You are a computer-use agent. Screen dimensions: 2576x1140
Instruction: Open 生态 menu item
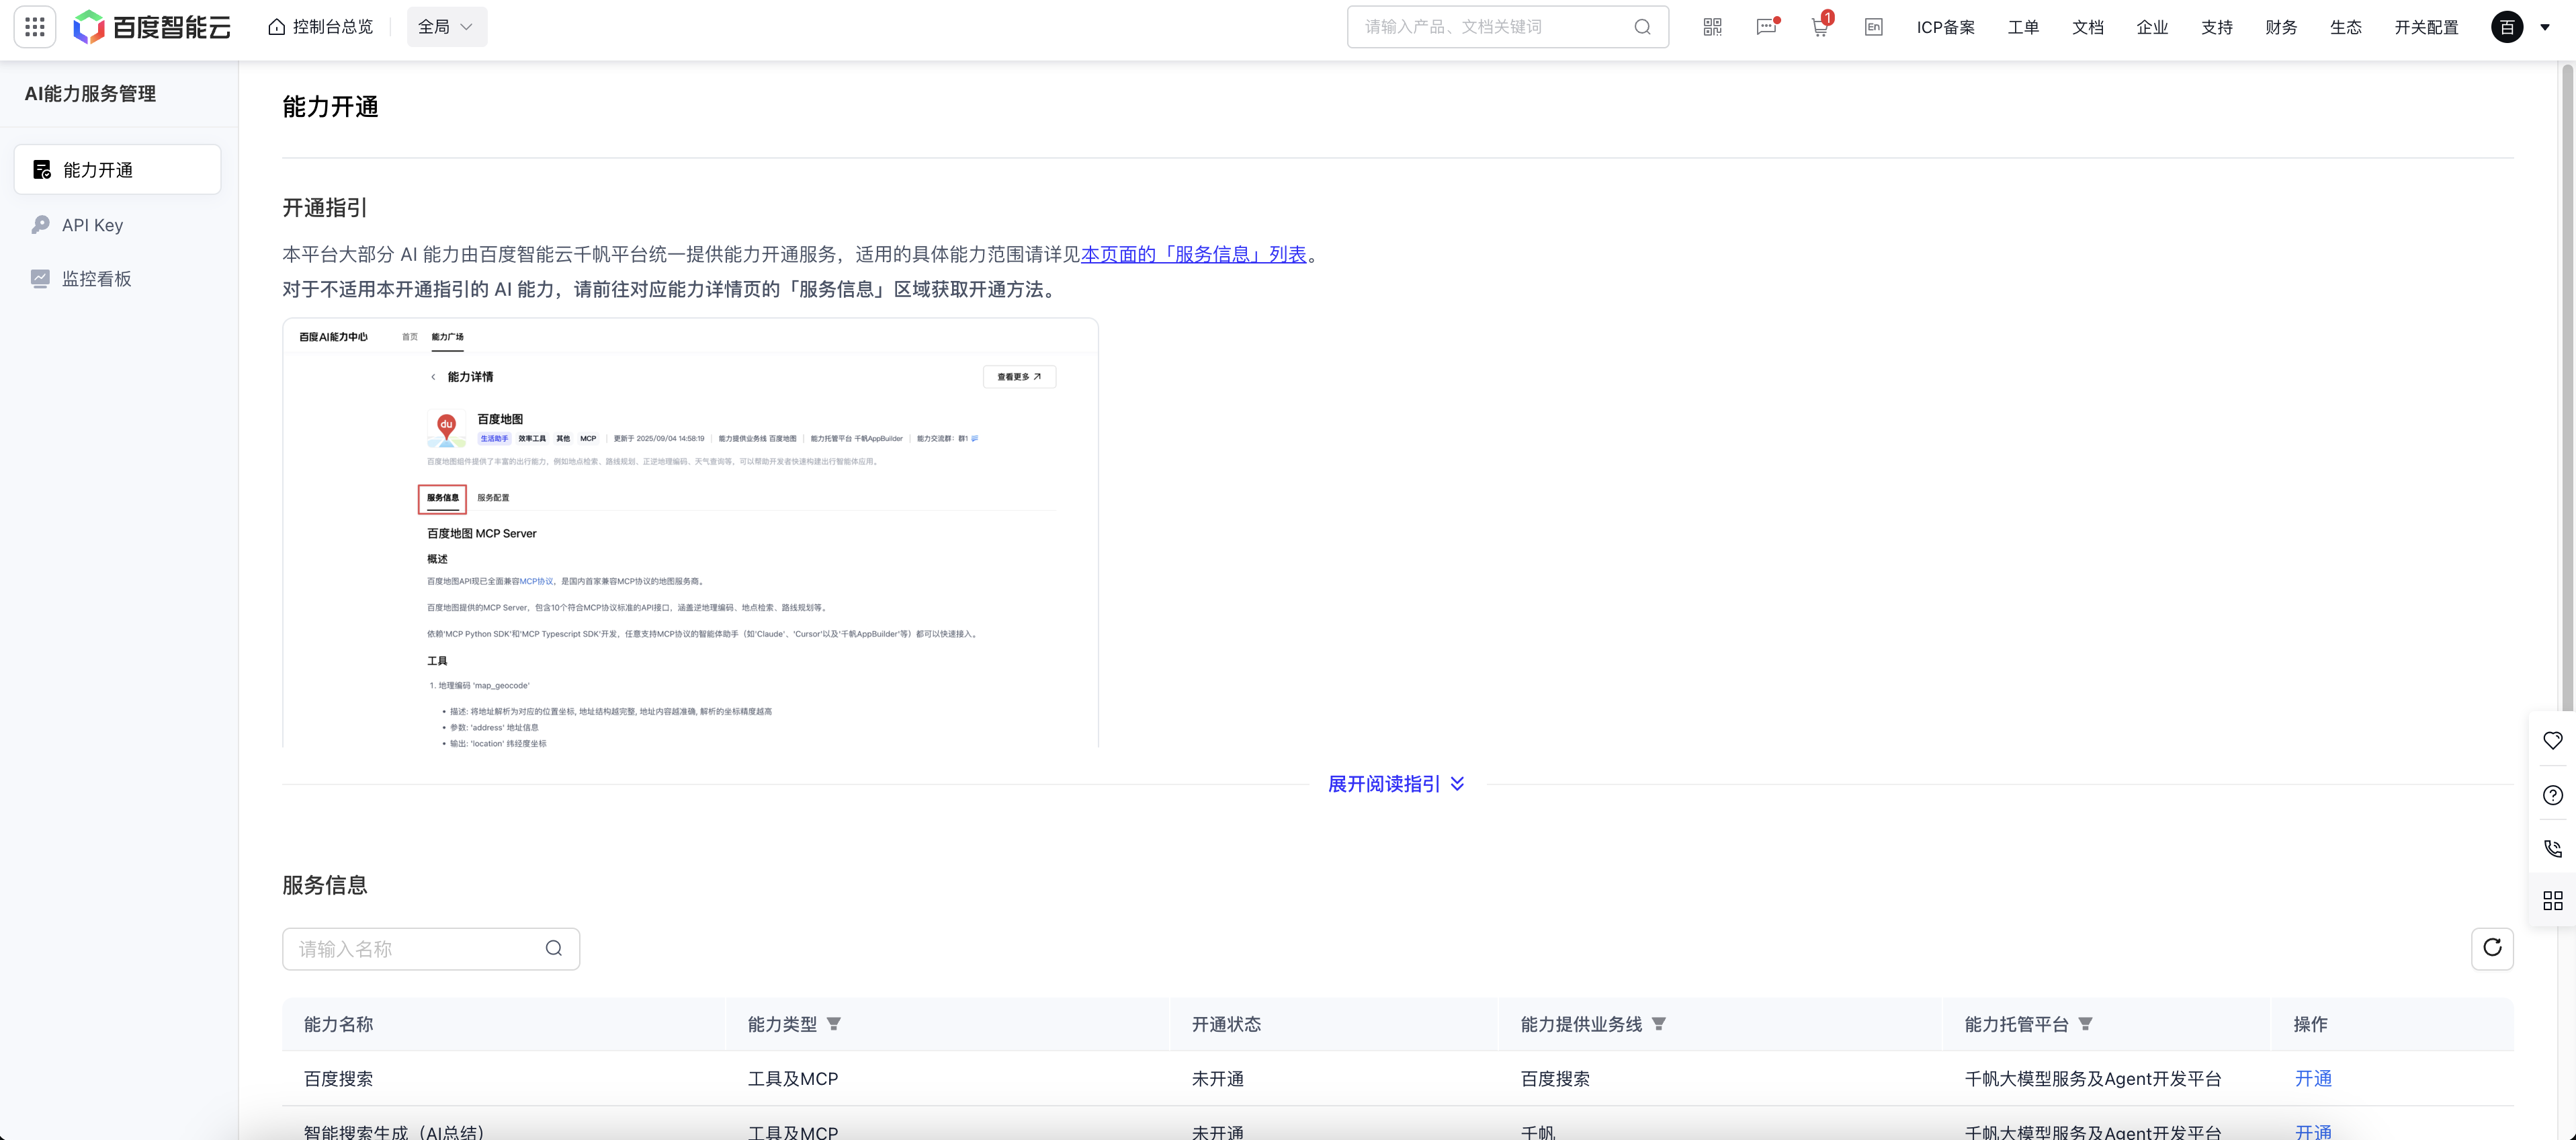coord(2345,27)
